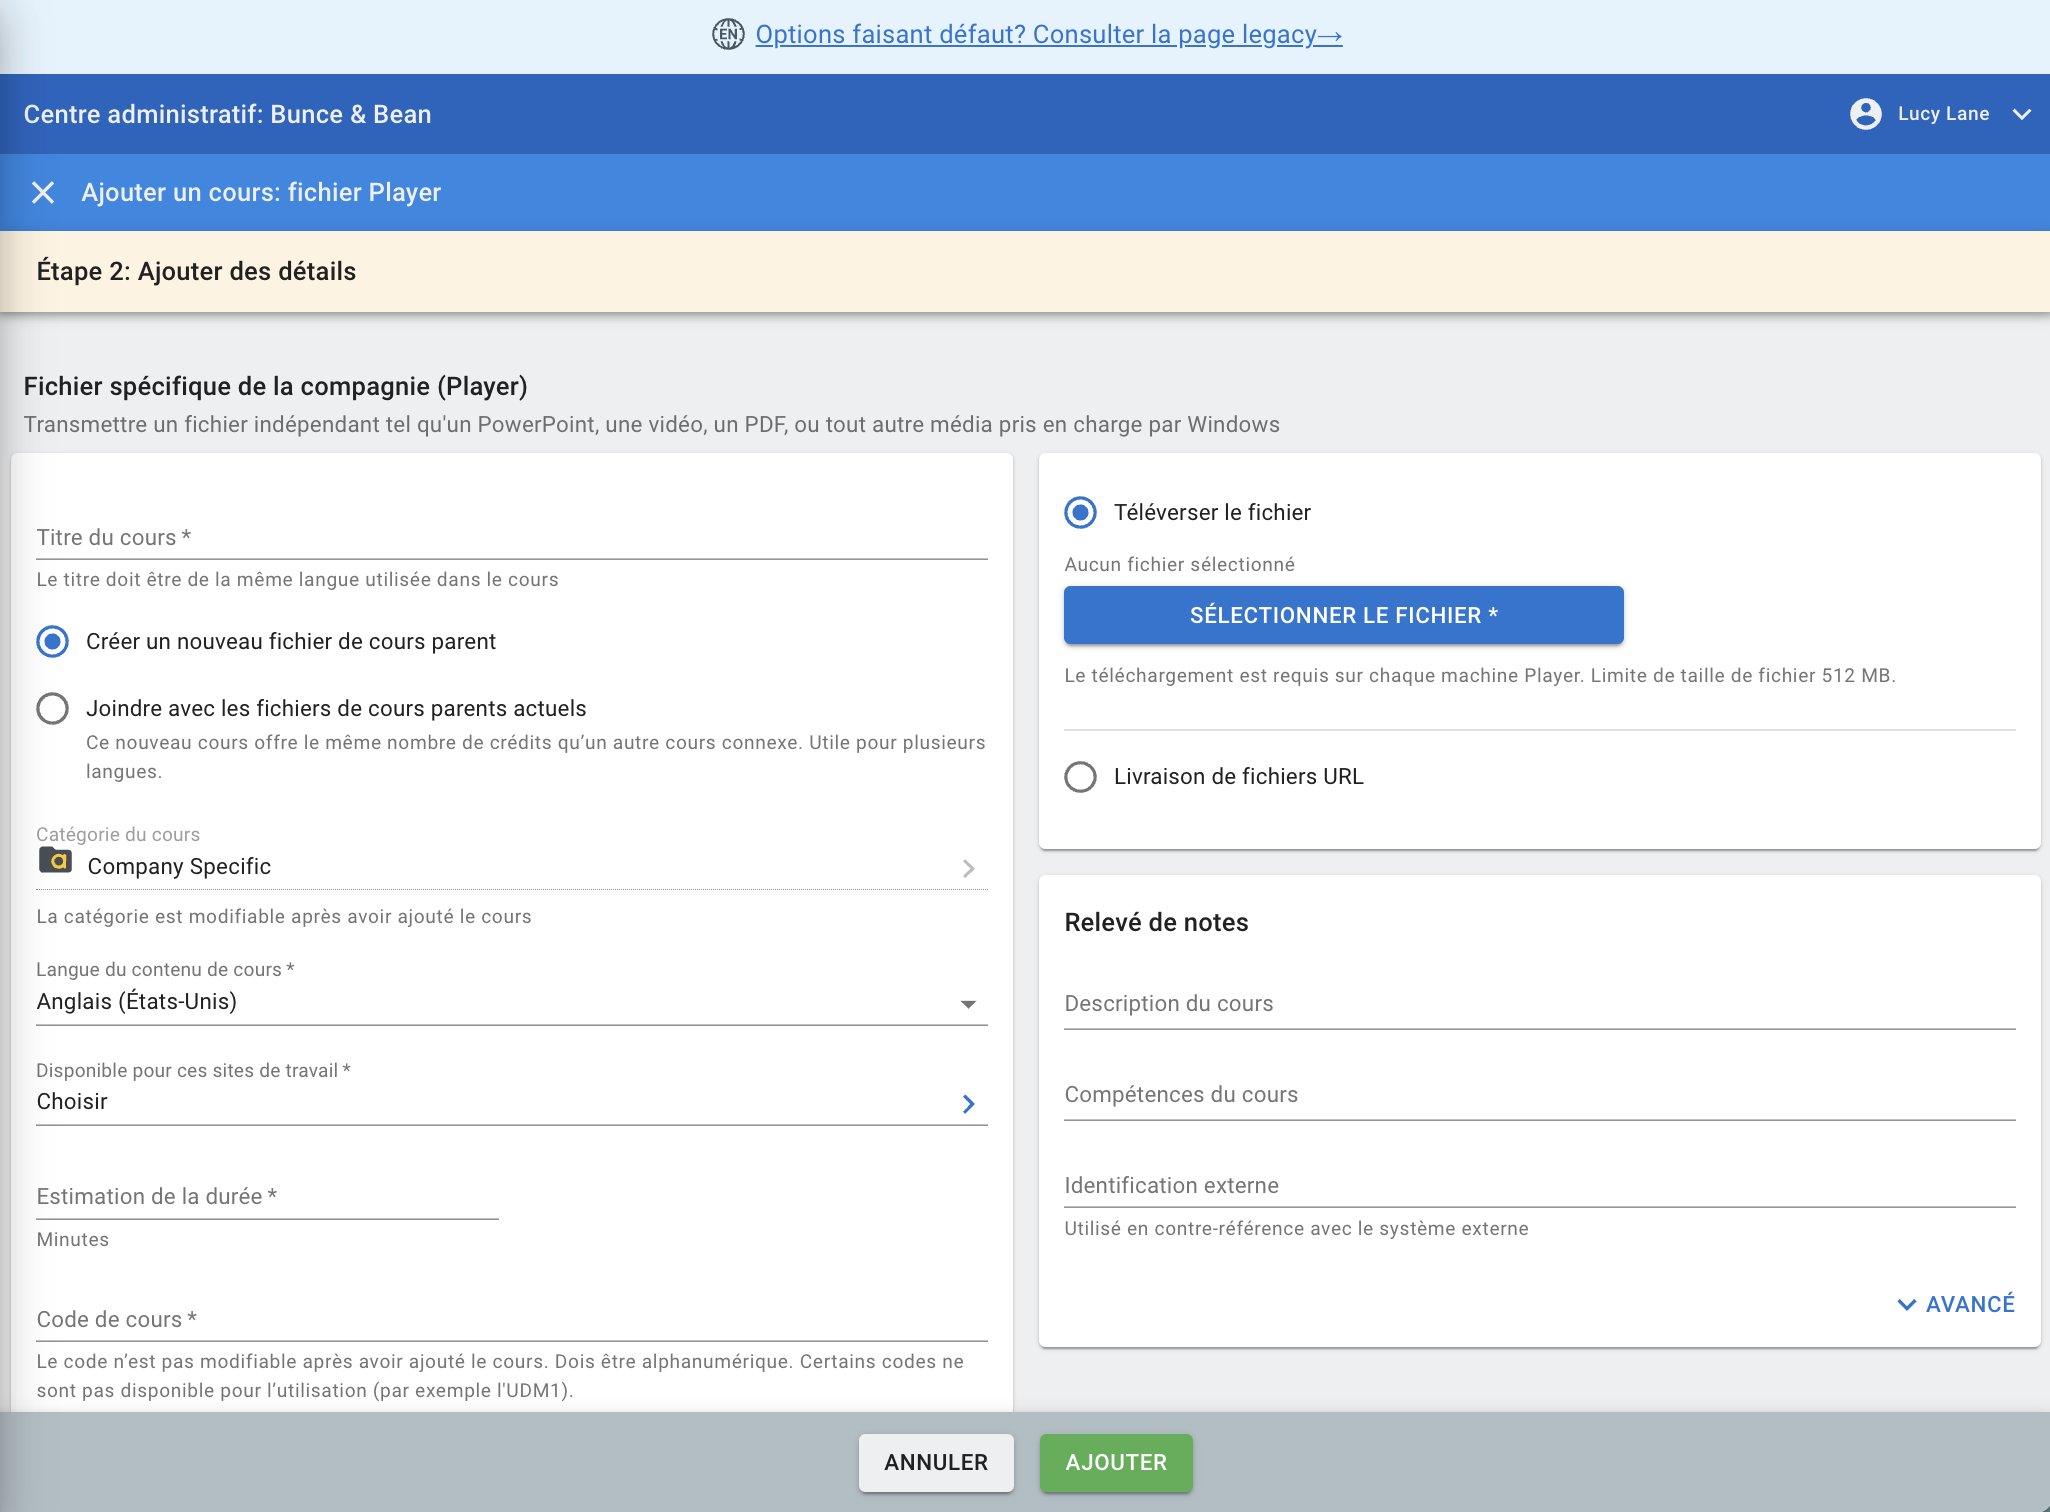Choose the Téléverser le fichier option
2050x1512 pixels.
pyautogui.click(x=1080, y=512)
